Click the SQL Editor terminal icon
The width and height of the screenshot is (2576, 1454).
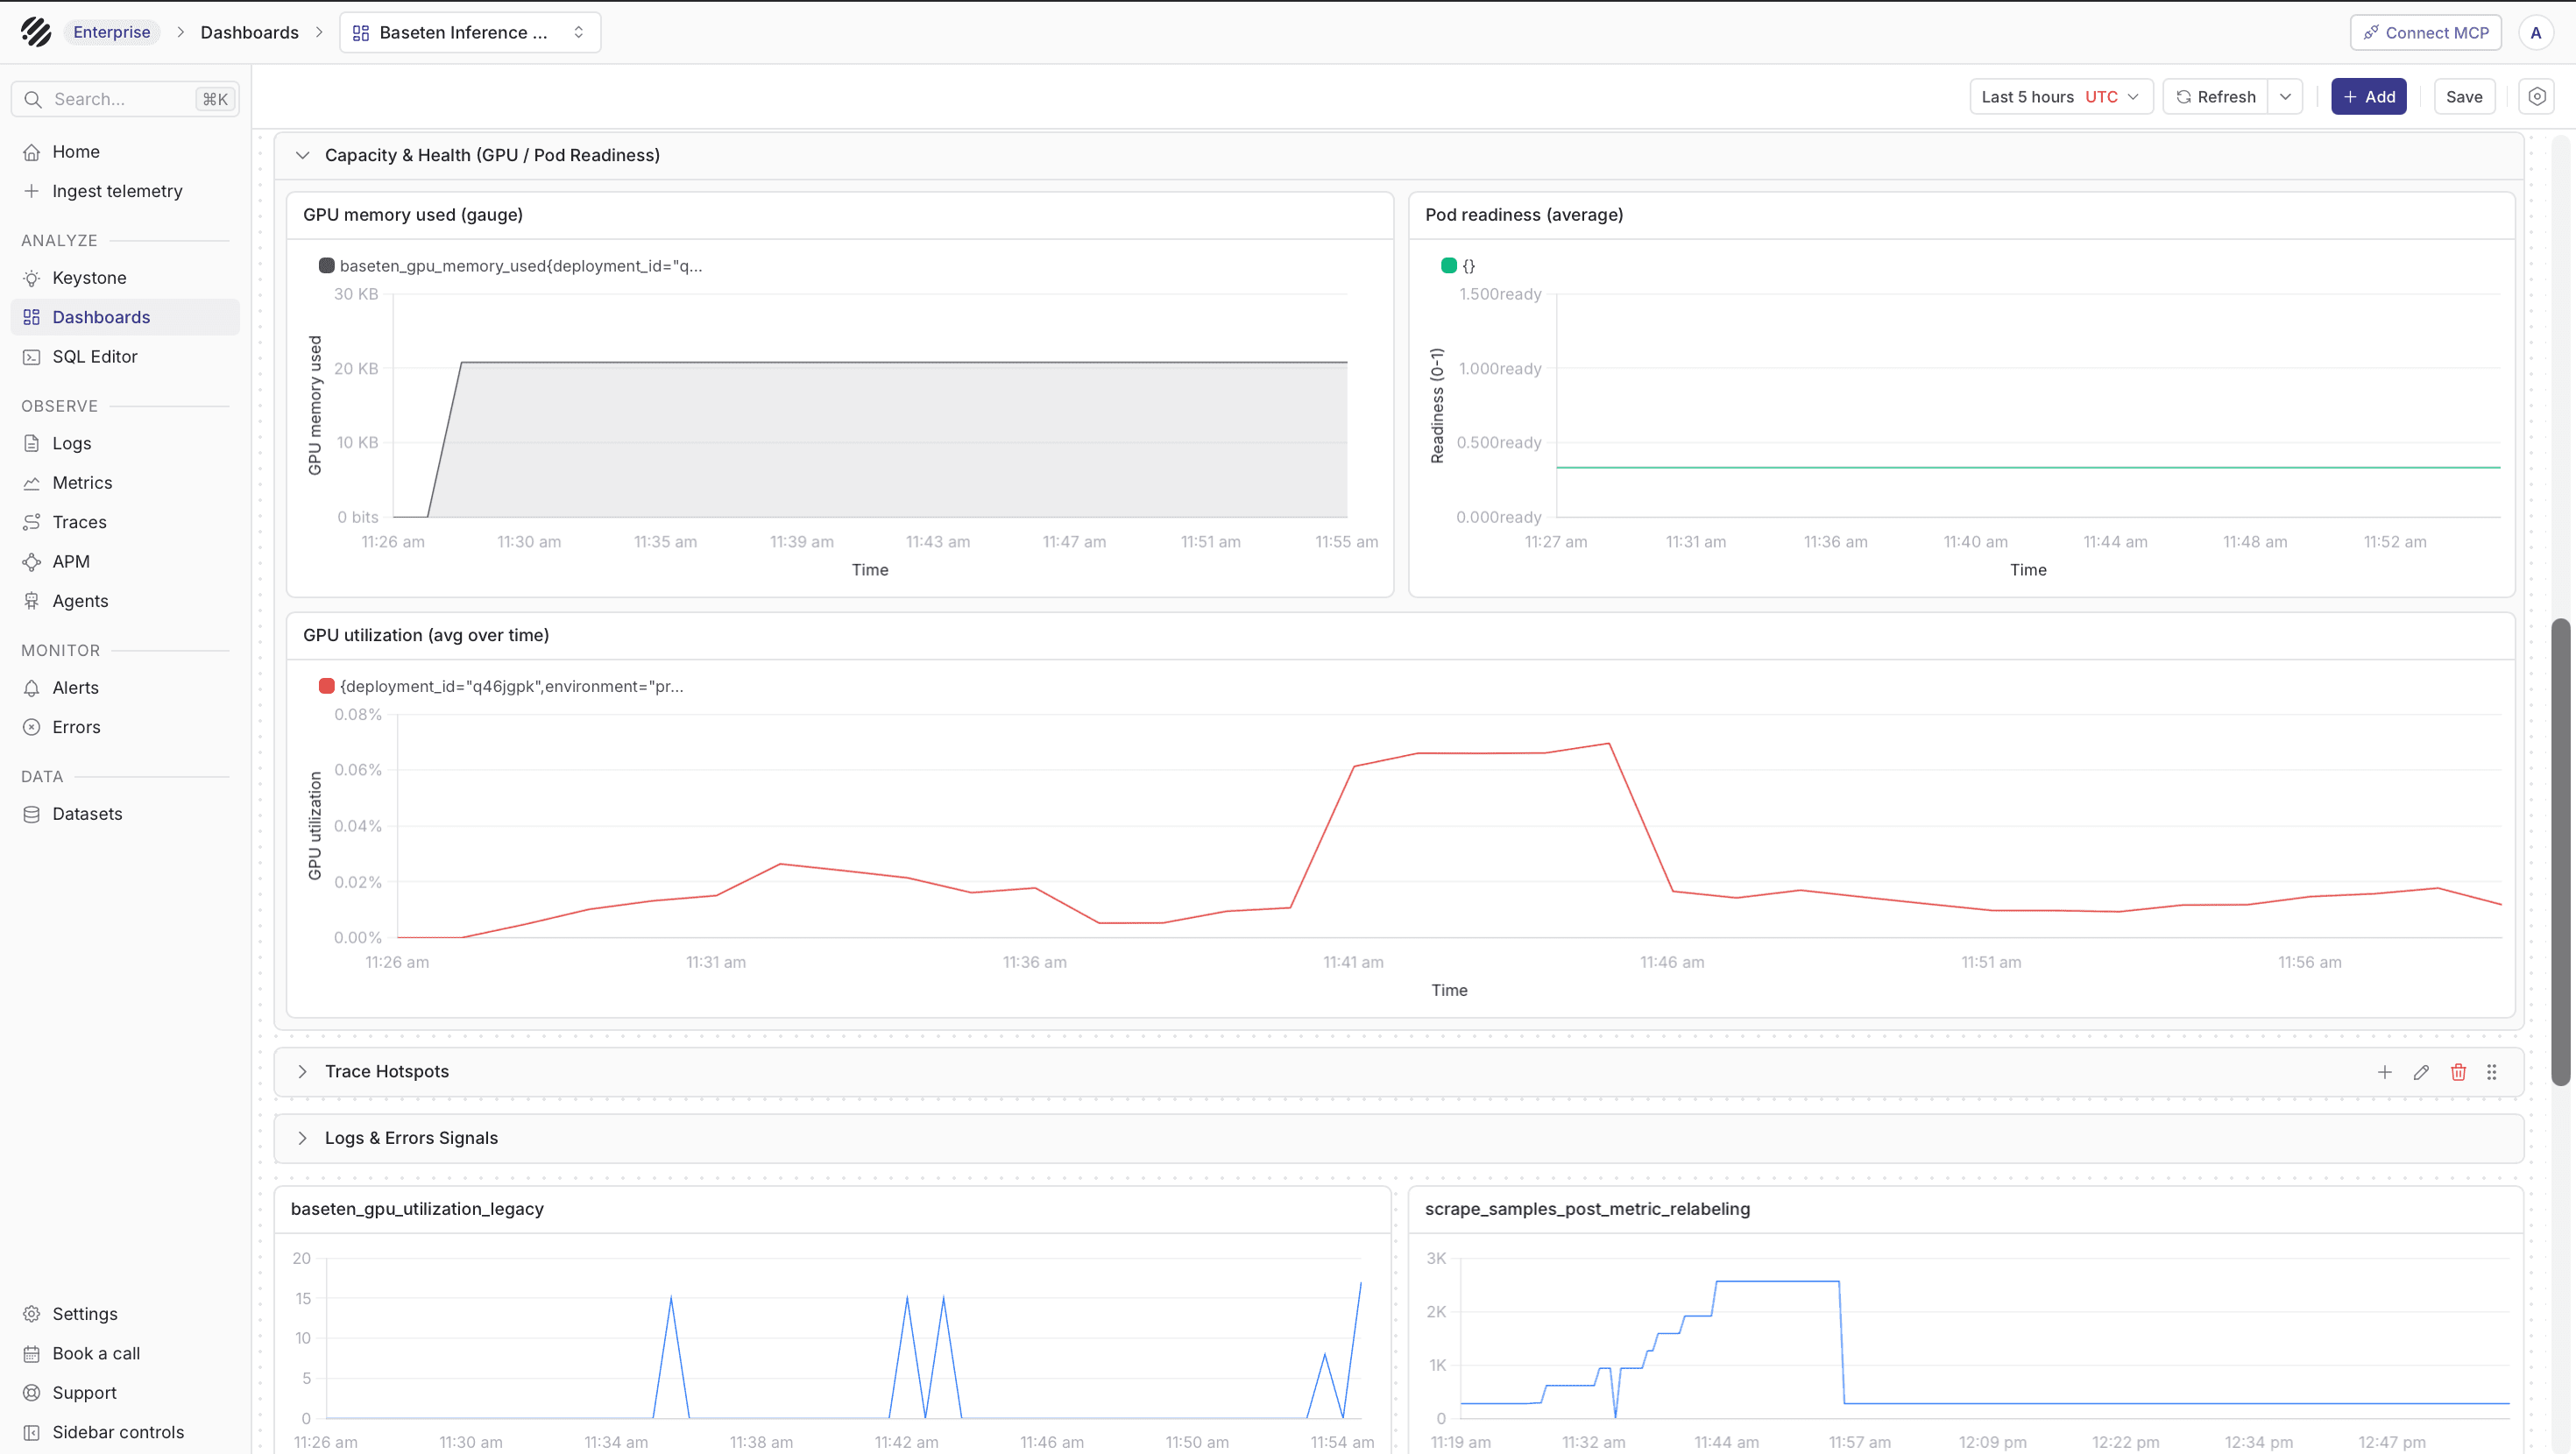tap(32, 357)
